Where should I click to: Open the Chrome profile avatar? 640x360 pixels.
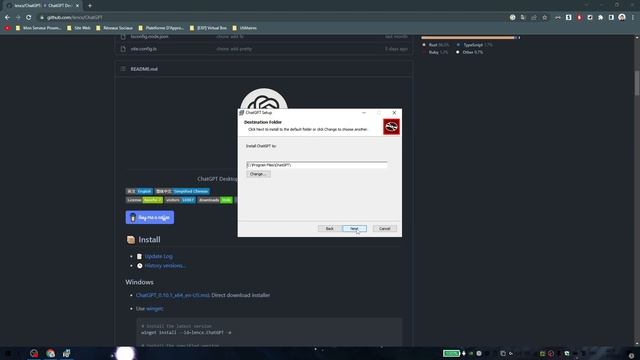(x=622, y=18)
